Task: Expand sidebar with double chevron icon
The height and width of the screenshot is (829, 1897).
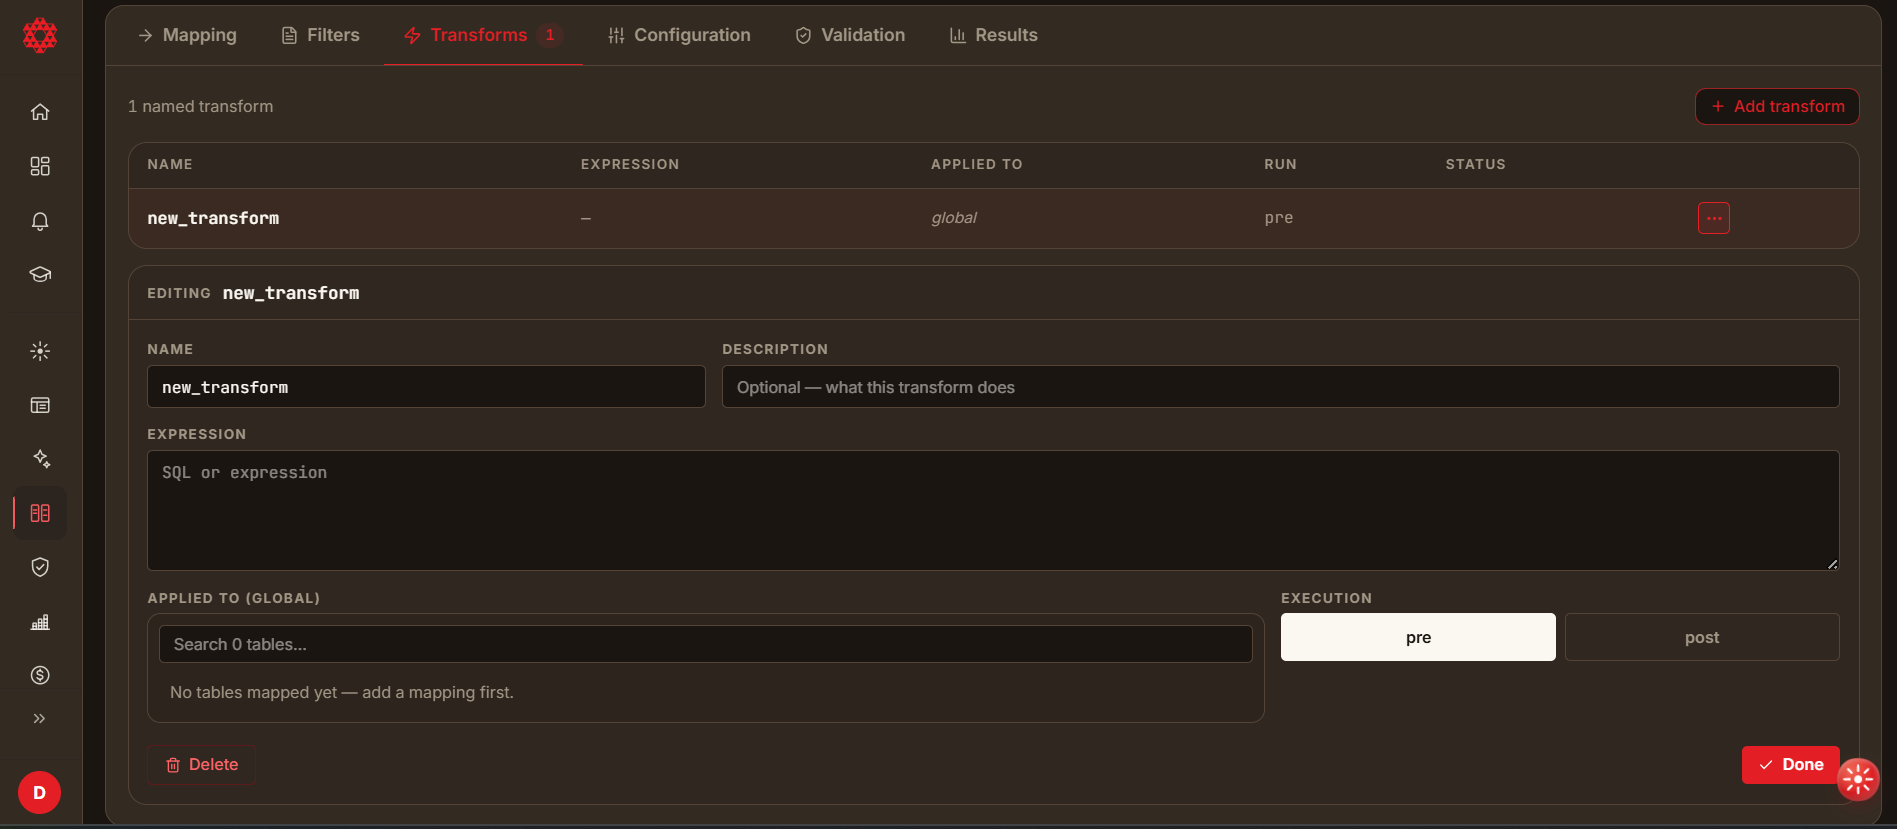Action: coord(40,718)
